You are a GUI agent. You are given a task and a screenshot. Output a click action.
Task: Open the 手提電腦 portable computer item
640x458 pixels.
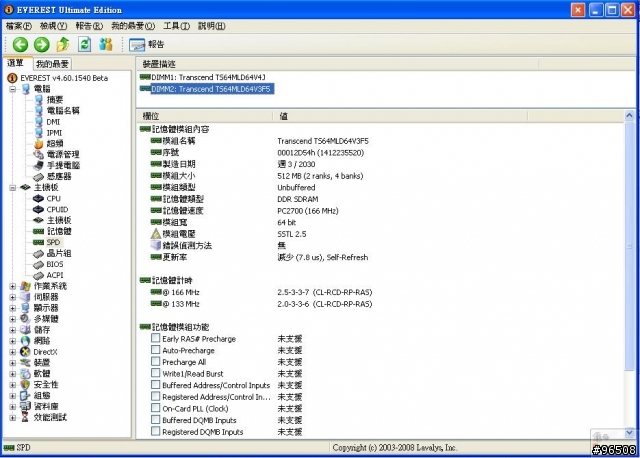tap(63, 165)
